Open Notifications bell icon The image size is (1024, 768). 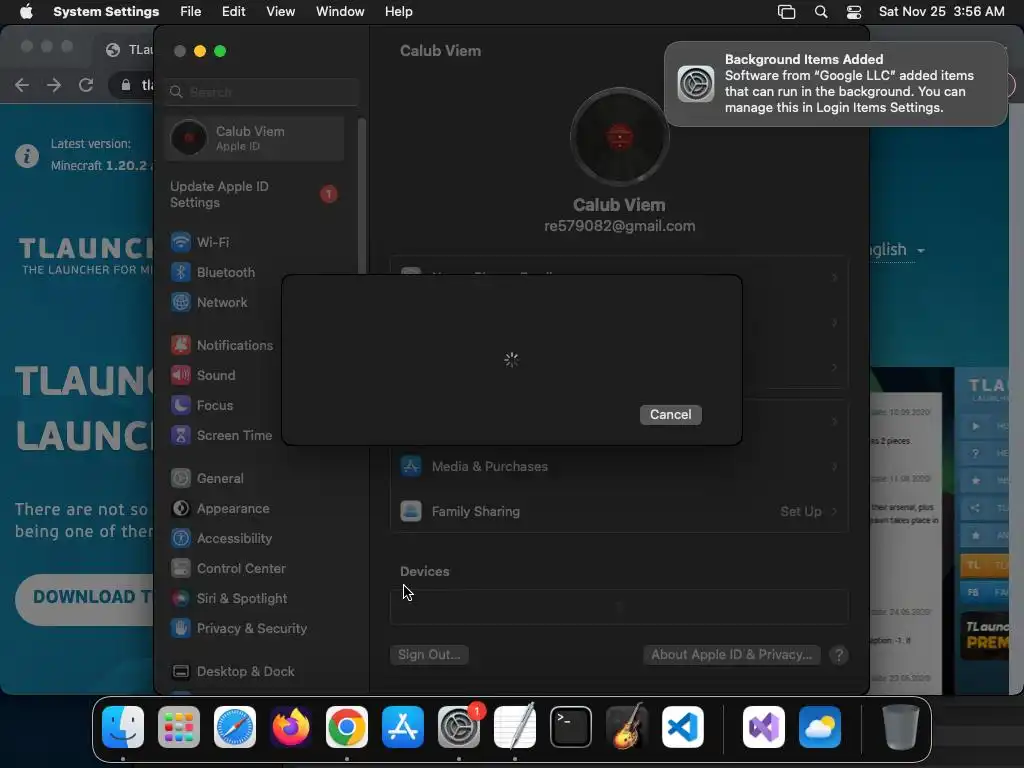point(181,345)
